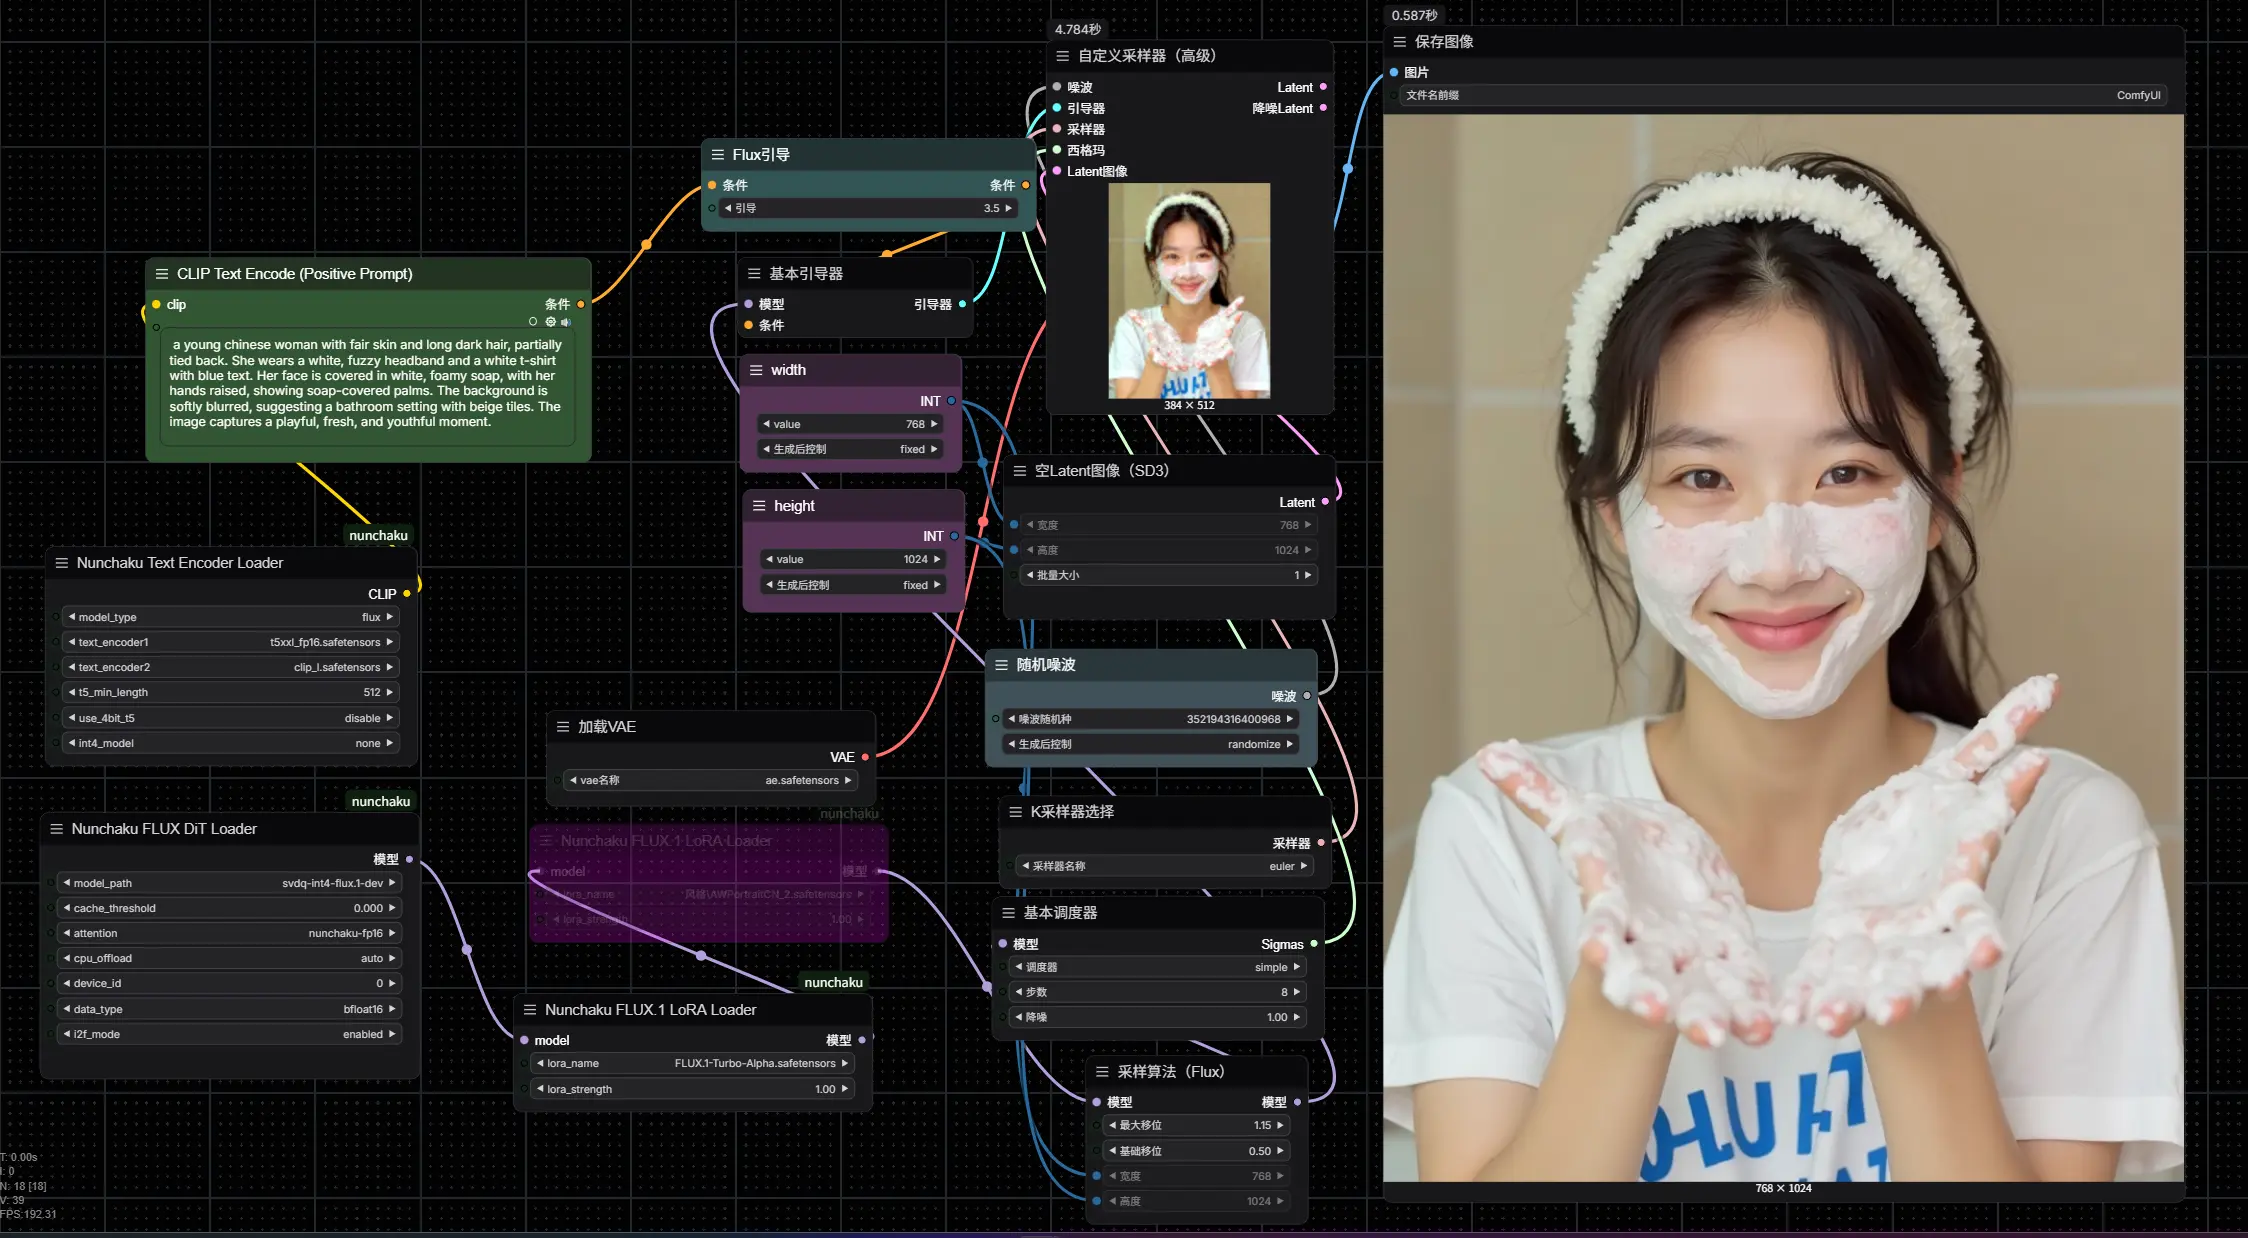Viewport: 2248px width, 1238px height.
Task: Toggle use_4bit_t5 disable setting
Action: click(x=231, y=718)
